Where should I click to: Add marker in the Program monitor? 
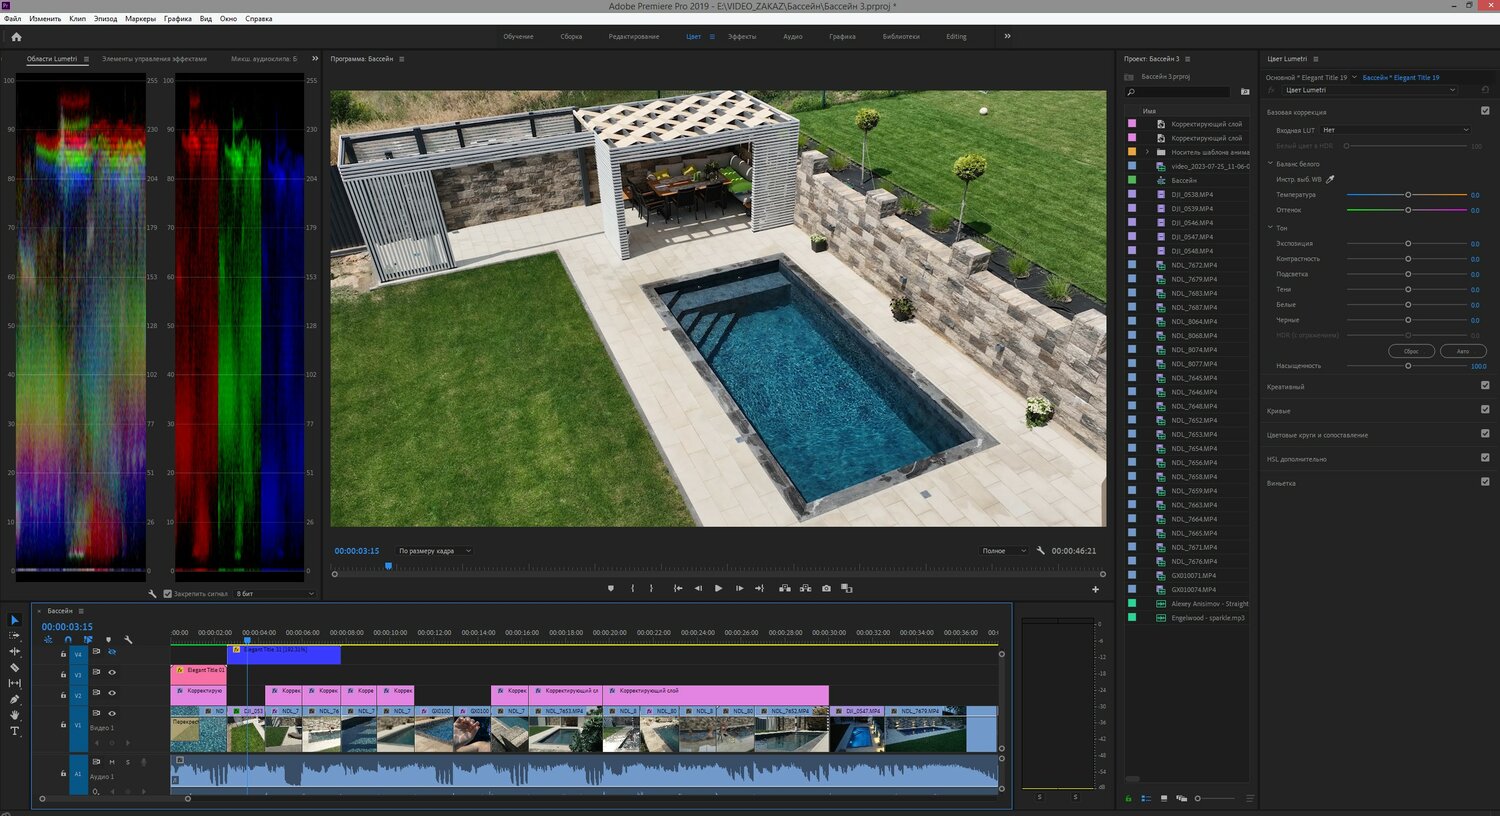pyautogui.click(x=611, y=588)
